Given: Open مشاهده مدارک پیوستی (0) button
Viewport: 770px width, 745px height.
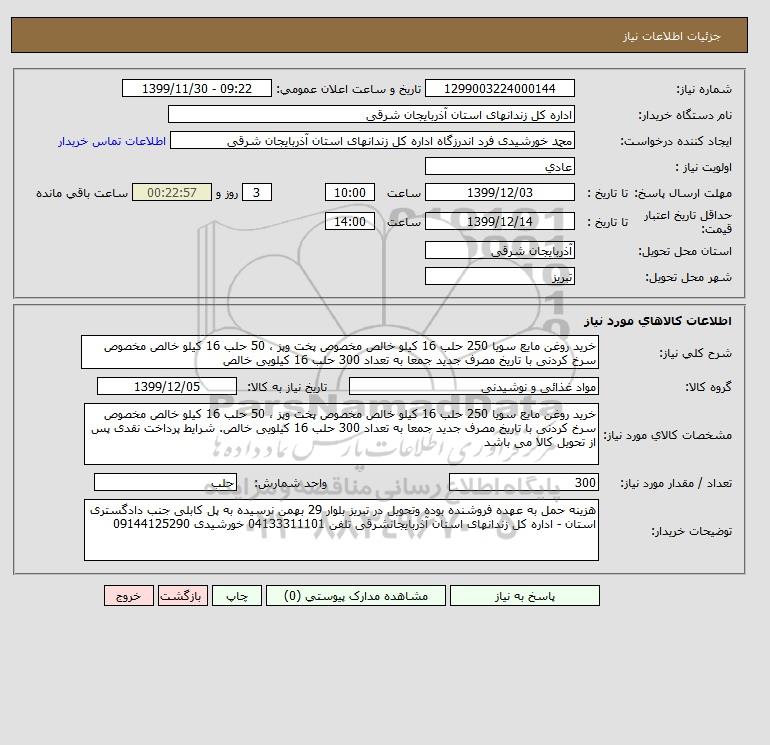Looking at the screenshot, I should (356, 595).
